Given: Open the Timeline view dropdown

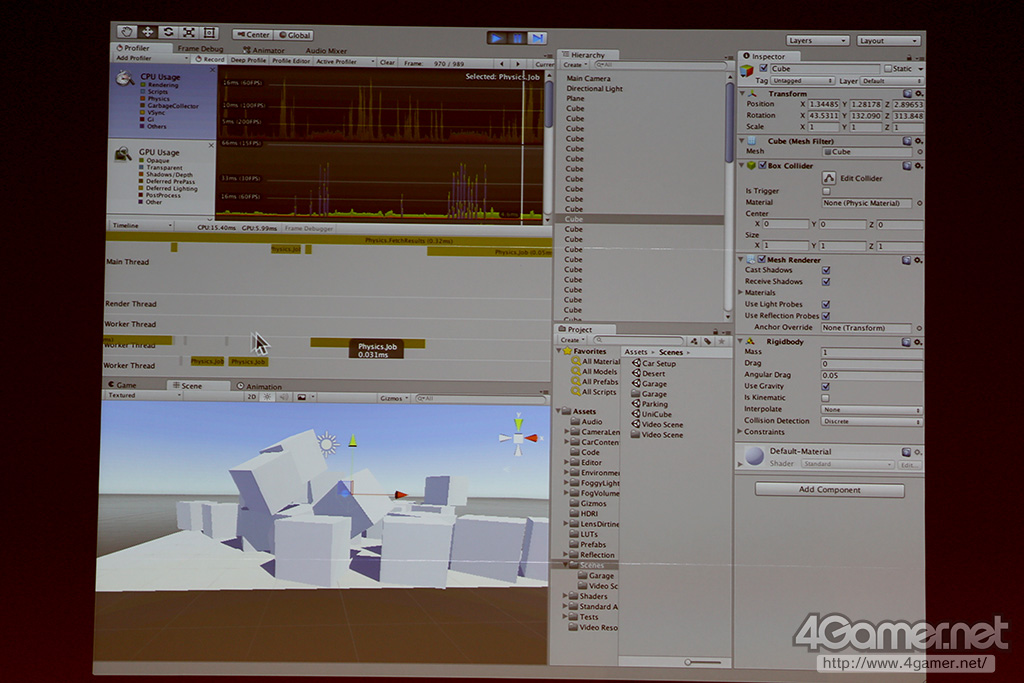Looking at the screenshot, I should (x=141, y=225).
